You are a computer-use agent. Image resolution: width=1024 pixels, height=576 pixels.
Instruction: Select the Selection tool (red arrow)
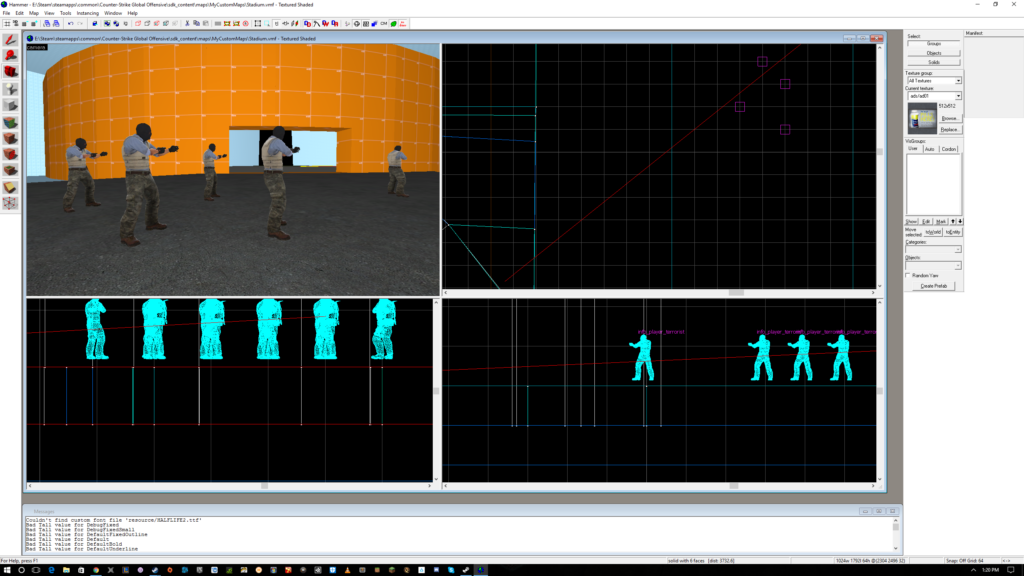pos(10,40)
